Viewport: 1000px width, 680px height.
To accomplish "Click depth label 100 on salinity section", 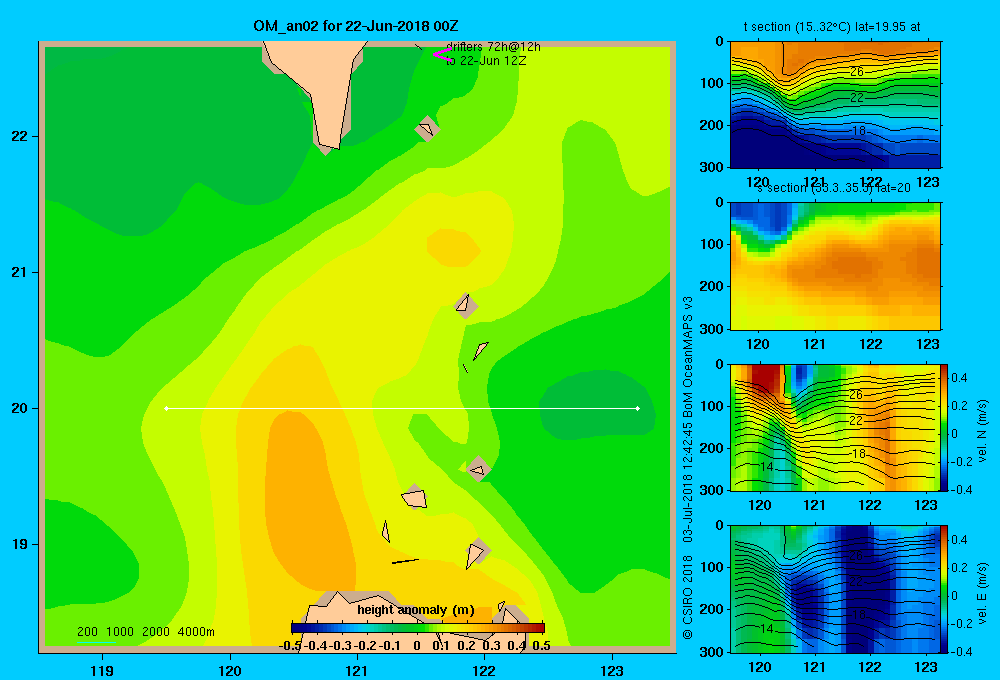I will (x=714, y=244).
